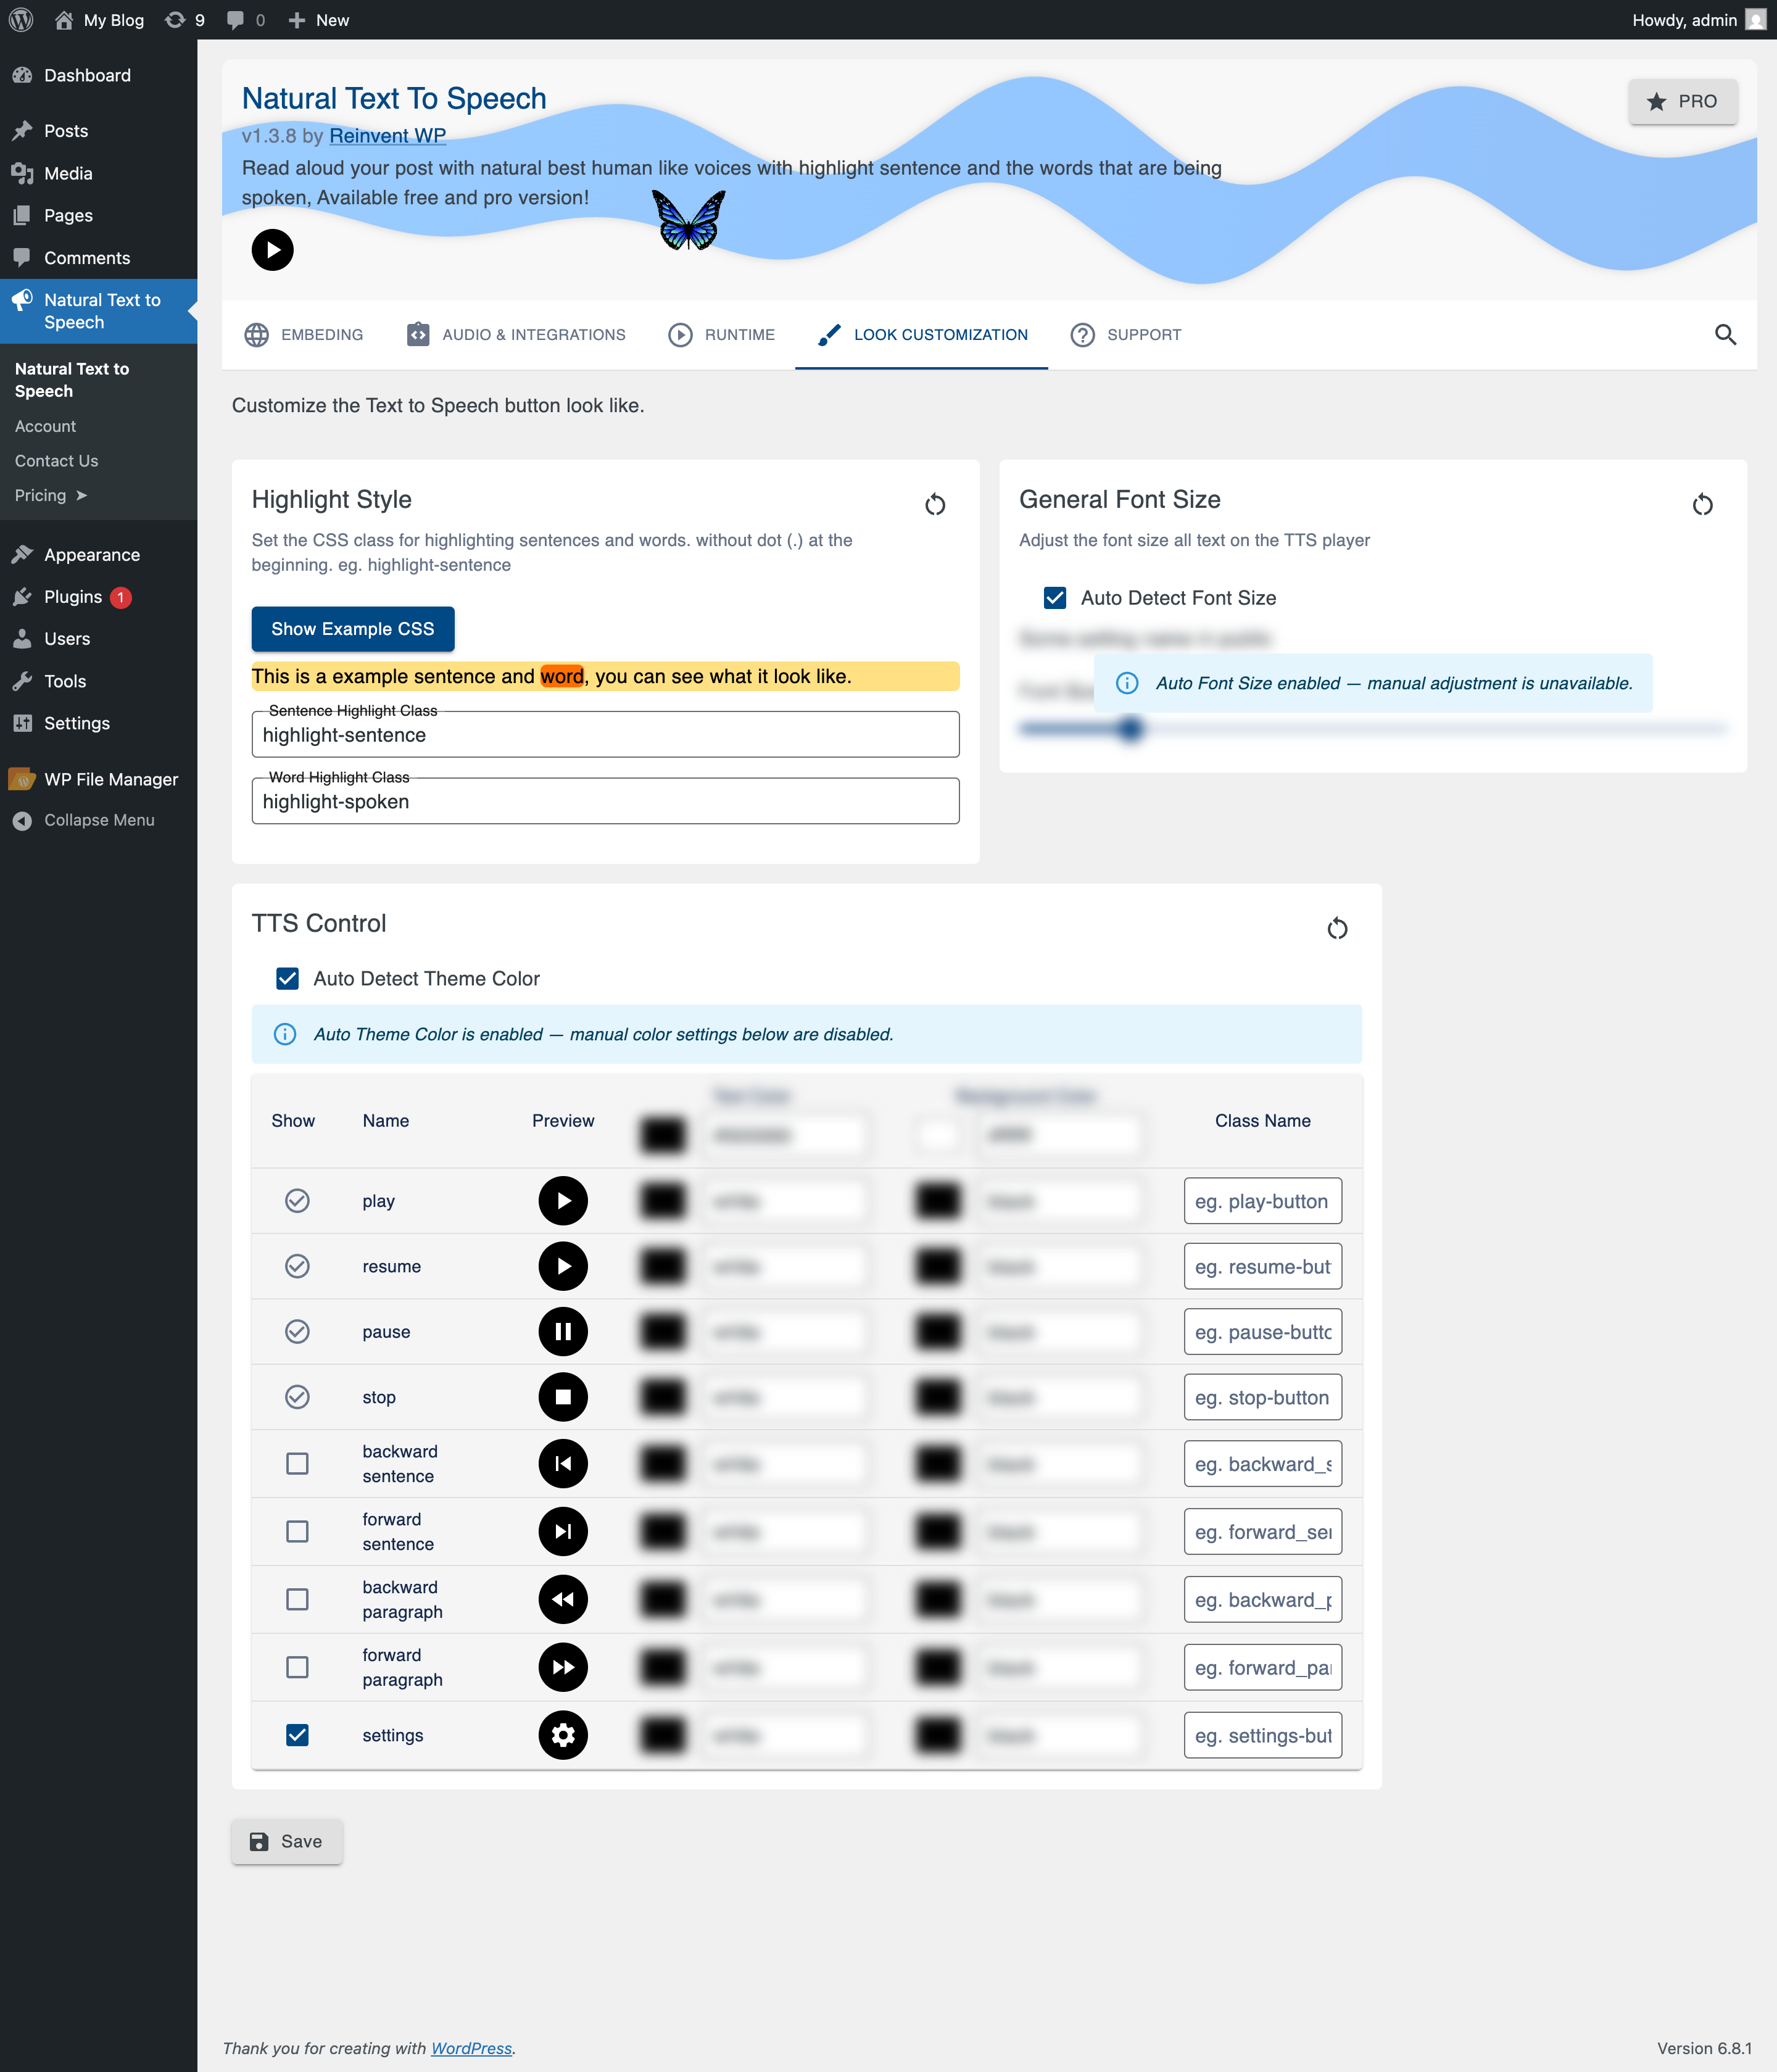Open the updates icon showing 9
Image resolution: width=1777 pixels, height=2072 pixels.
185,20
